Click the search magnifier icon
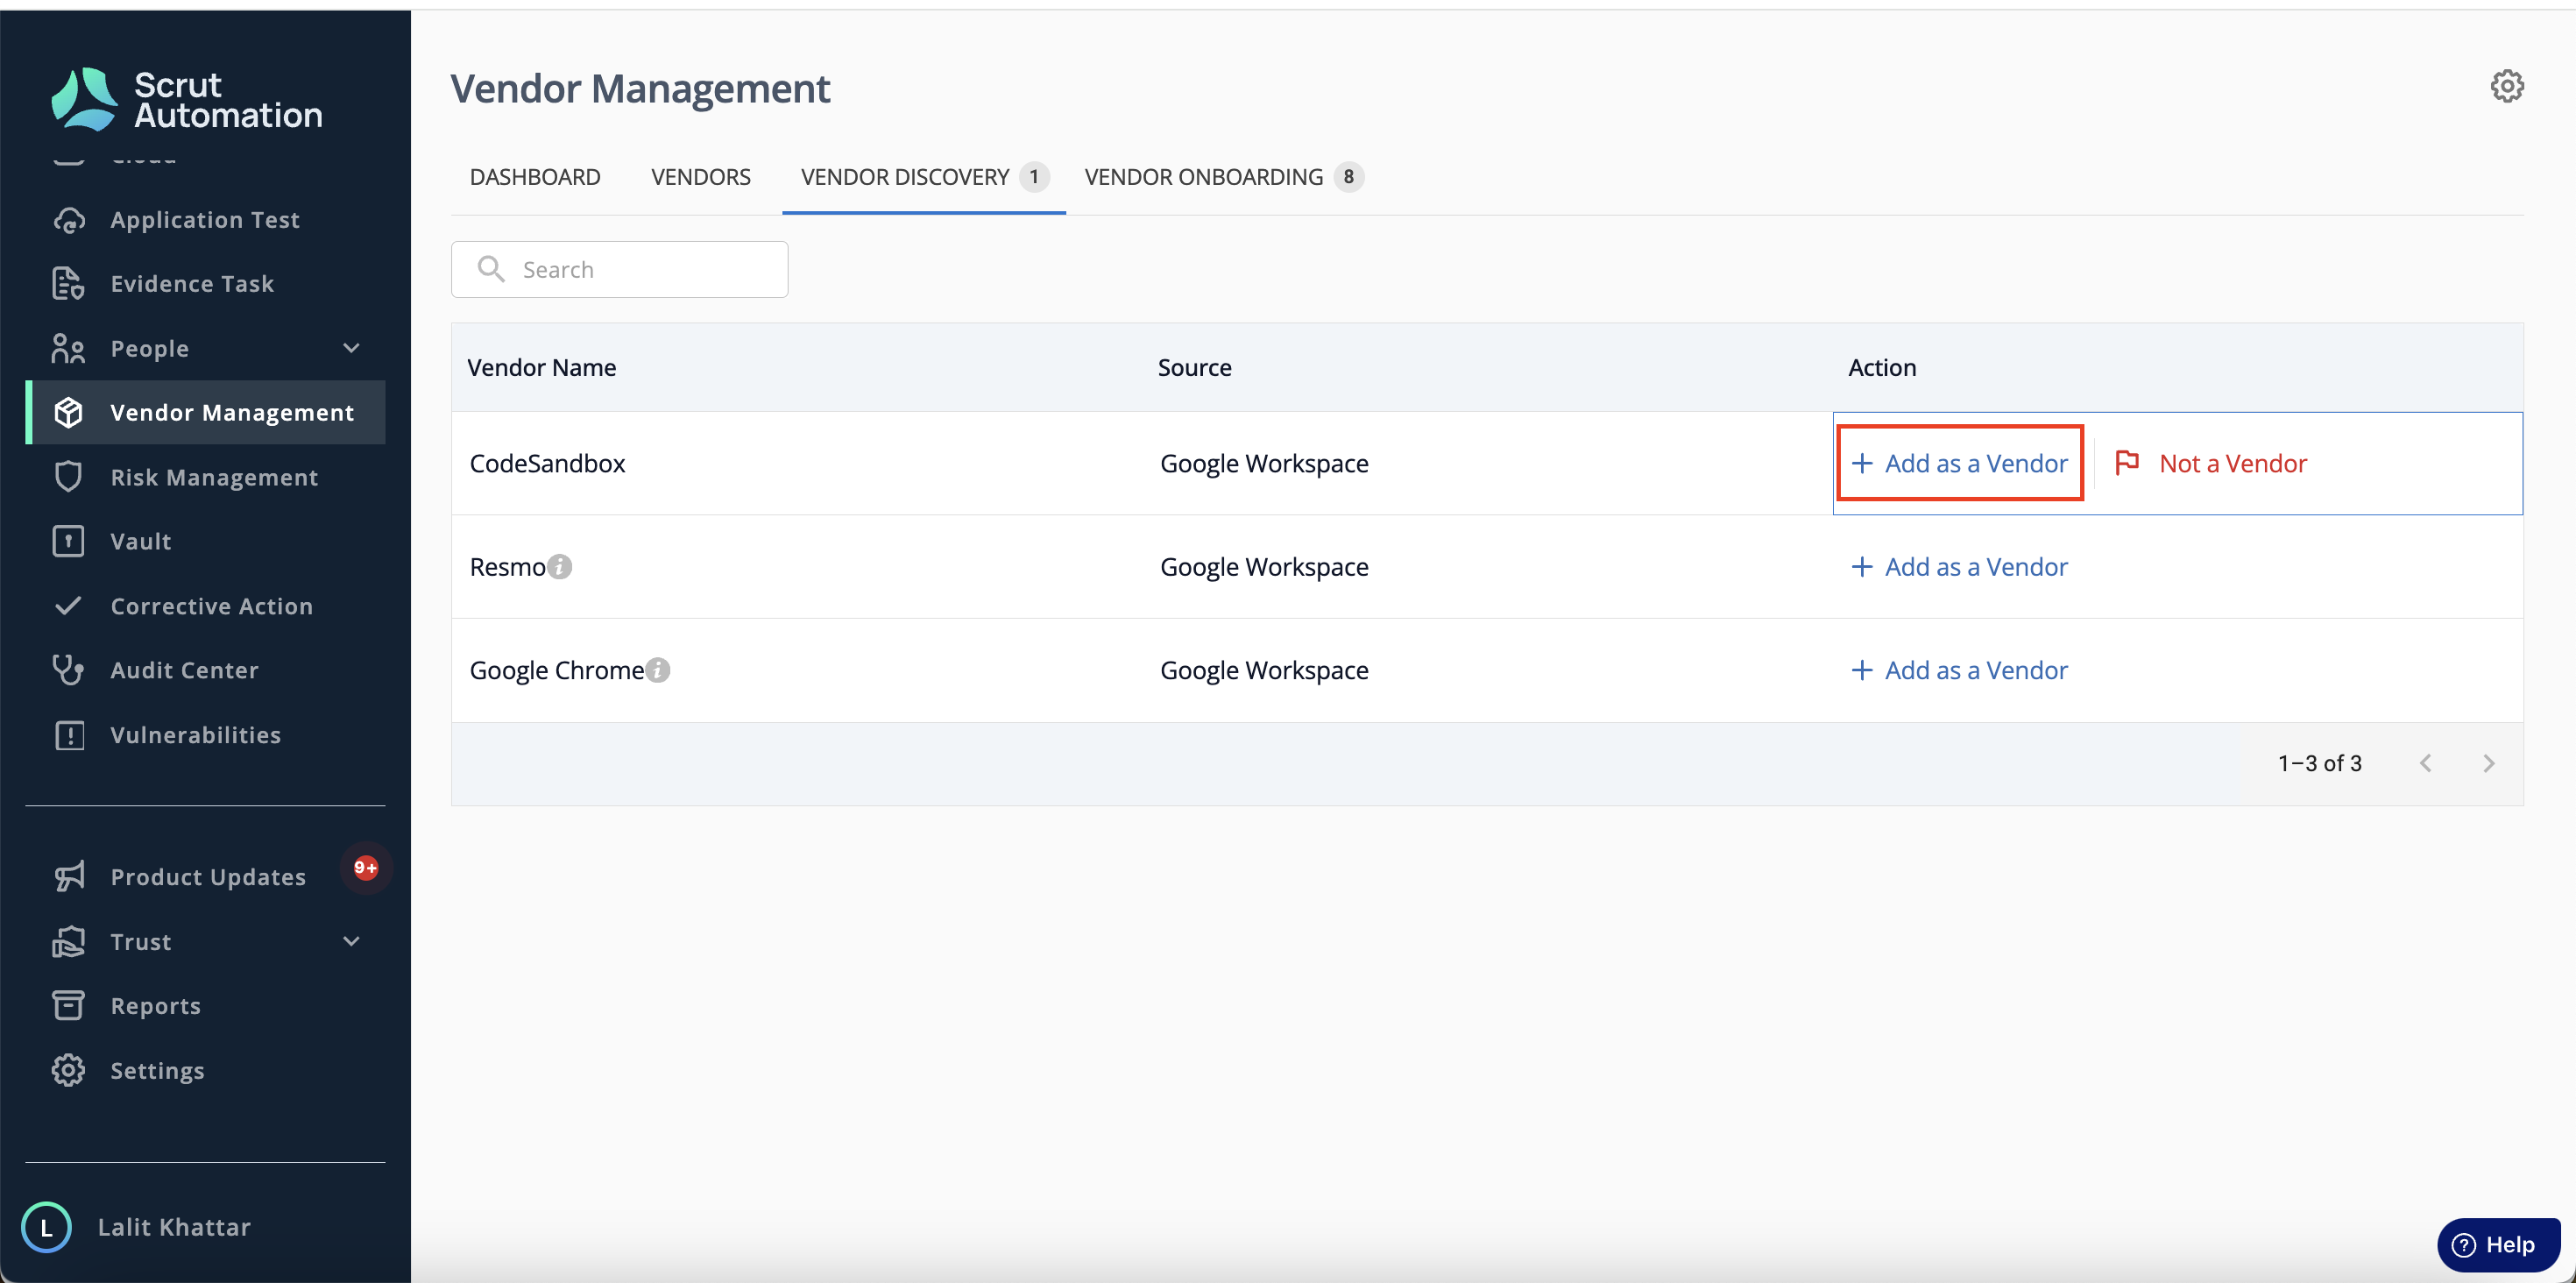The width and height of the screenshot is (2576, 1283). pyautogui.click(x=490, y=269)
